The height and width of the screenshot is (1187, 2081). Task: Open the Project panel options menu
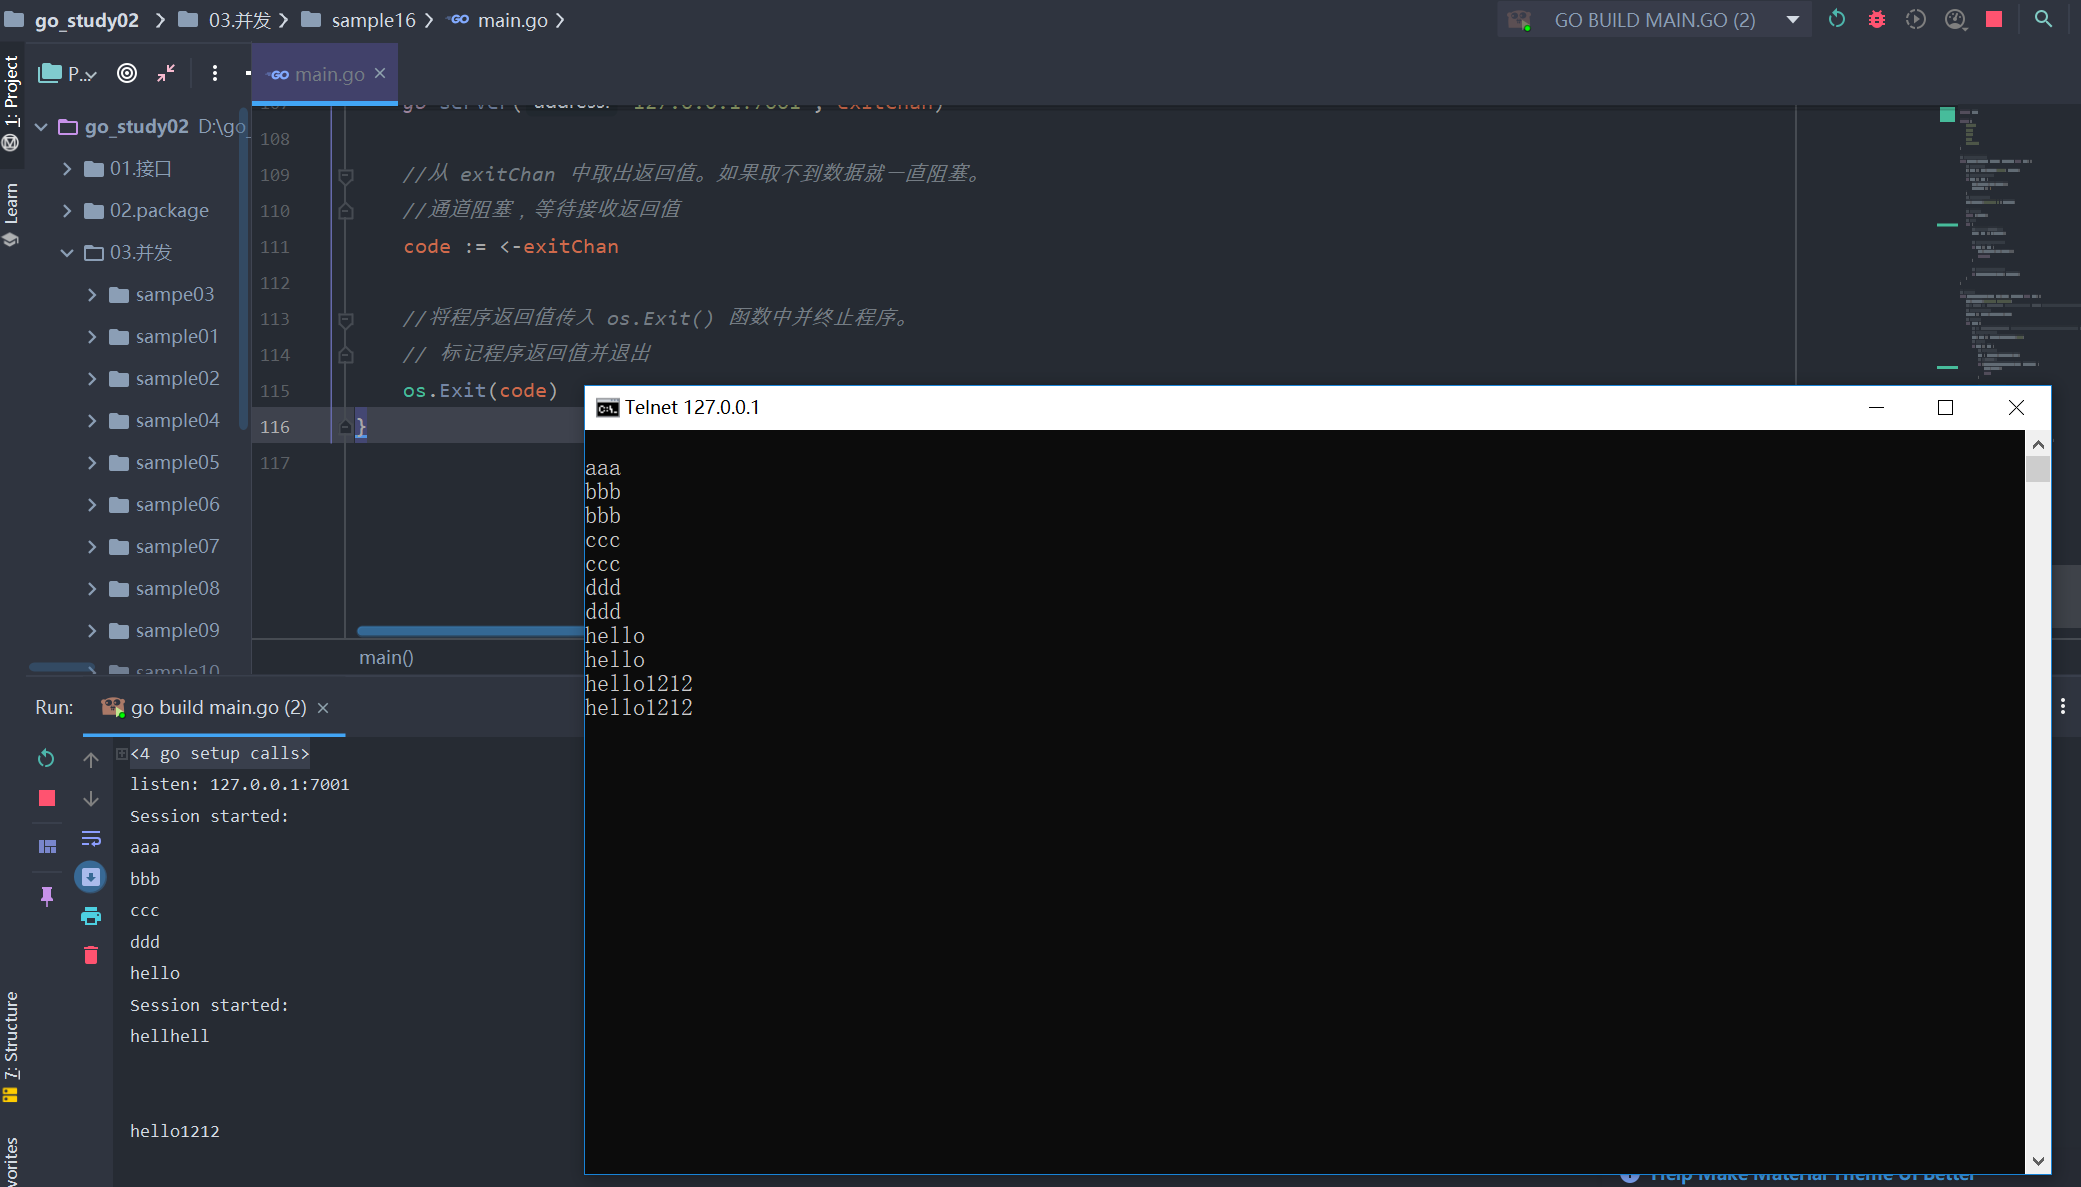214,73
